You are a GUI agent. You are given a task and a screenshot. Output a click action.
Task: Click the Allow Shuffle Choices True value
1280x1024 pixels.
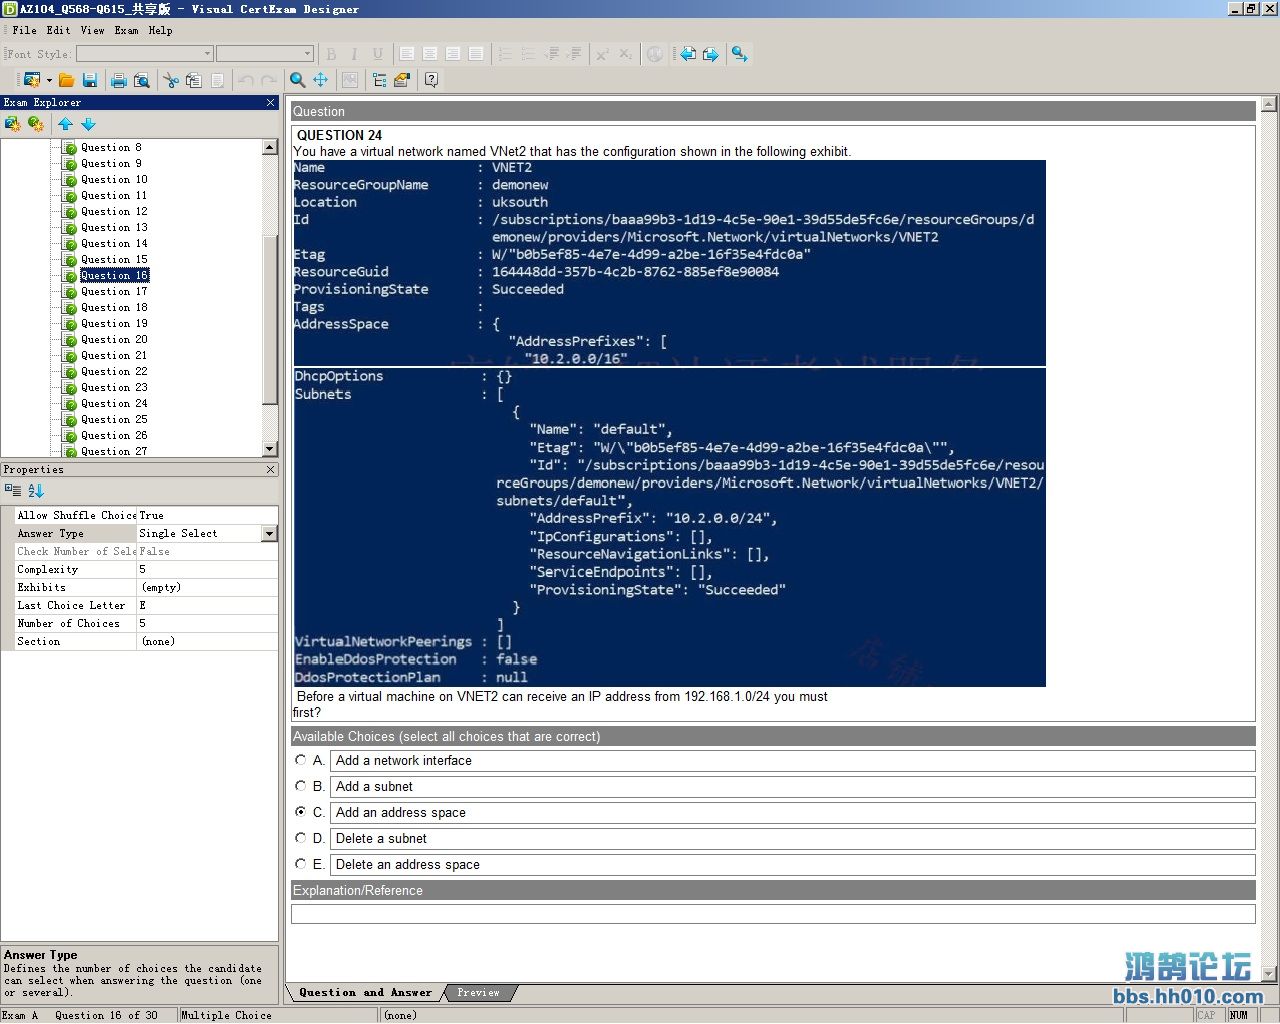[207, 516]
